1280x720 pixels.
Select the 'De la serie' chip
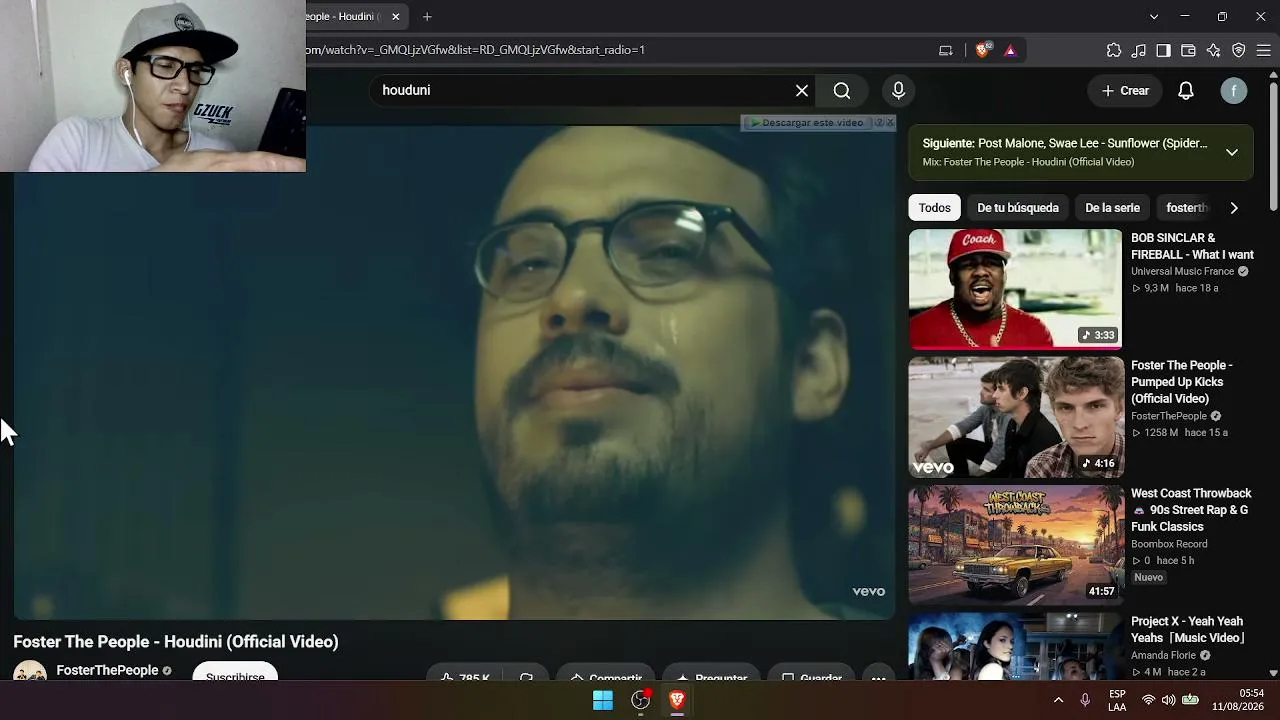pyautogui.click(x=1112, y=208)
